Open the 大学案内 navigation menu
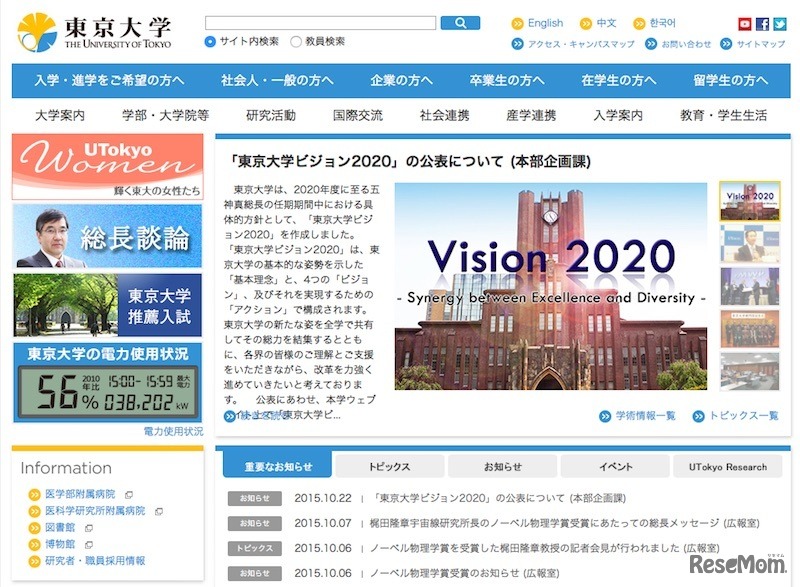Screen dimensions: 800x587 (x=60, y=116)
